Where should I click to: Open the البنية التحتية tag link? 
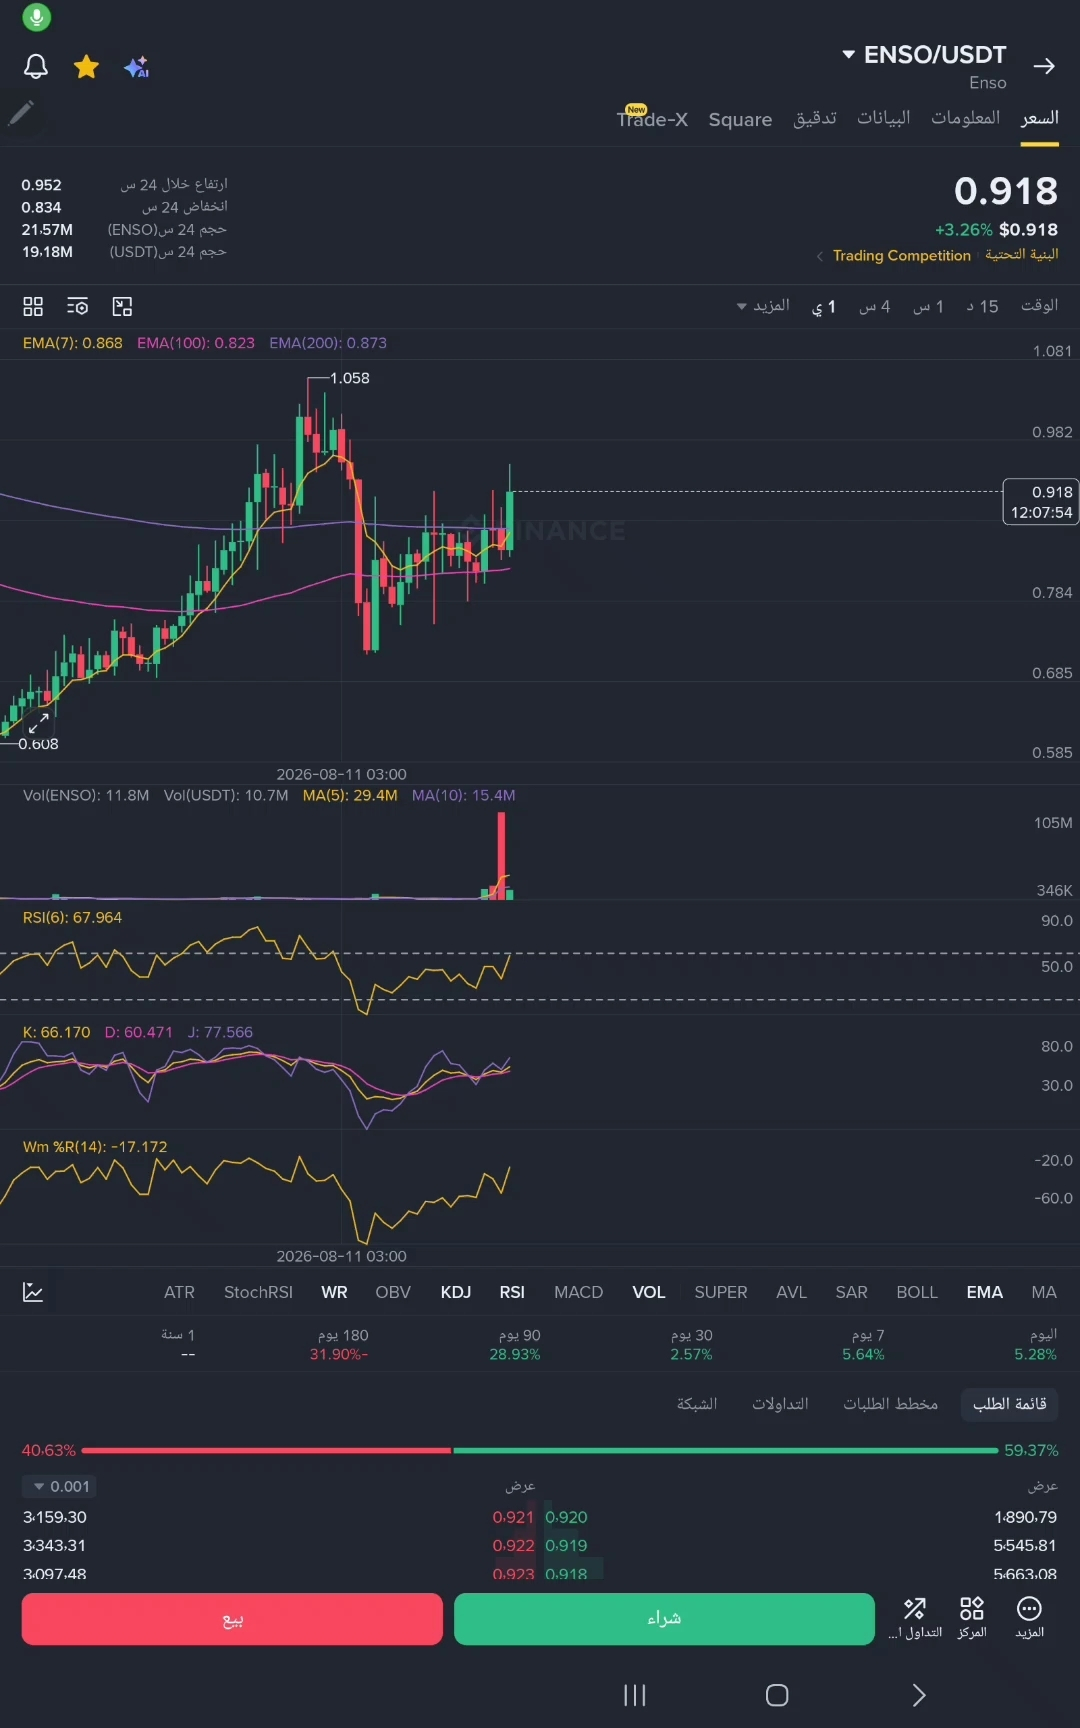1022,254
